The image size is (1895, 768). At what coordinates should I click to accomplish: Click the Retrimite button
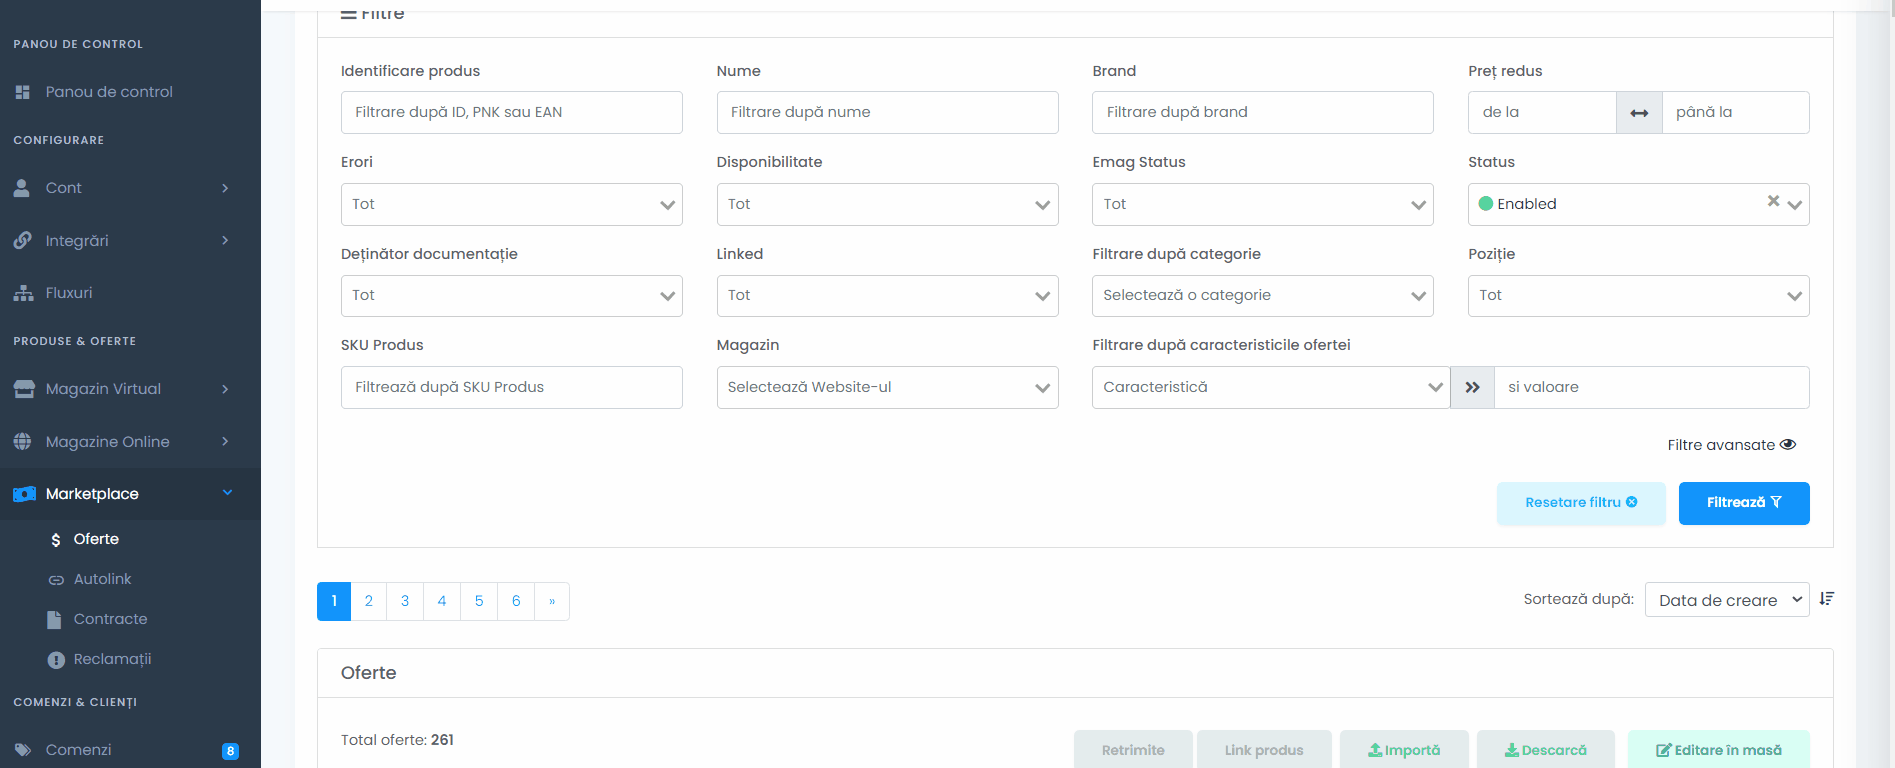pos(1133,750)
